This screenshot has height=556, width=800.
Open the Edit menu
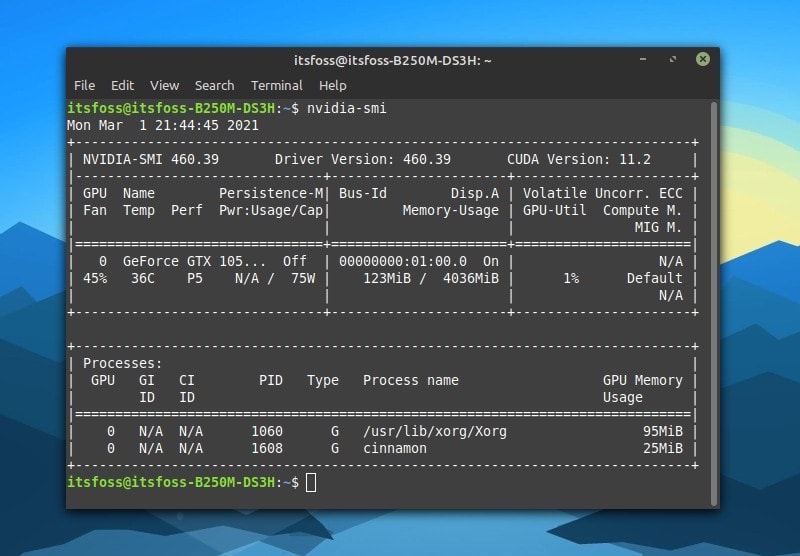pyautogui.click(x=122, y=86)
